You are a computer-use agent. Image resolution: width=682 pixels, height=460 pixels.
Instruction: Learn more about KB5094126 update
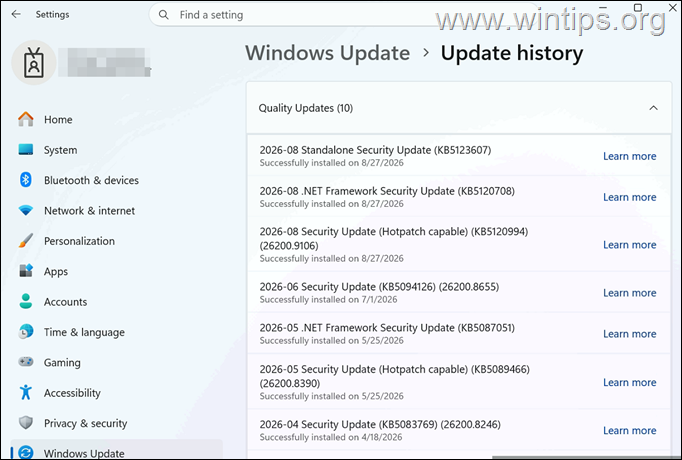pos(629,293)
